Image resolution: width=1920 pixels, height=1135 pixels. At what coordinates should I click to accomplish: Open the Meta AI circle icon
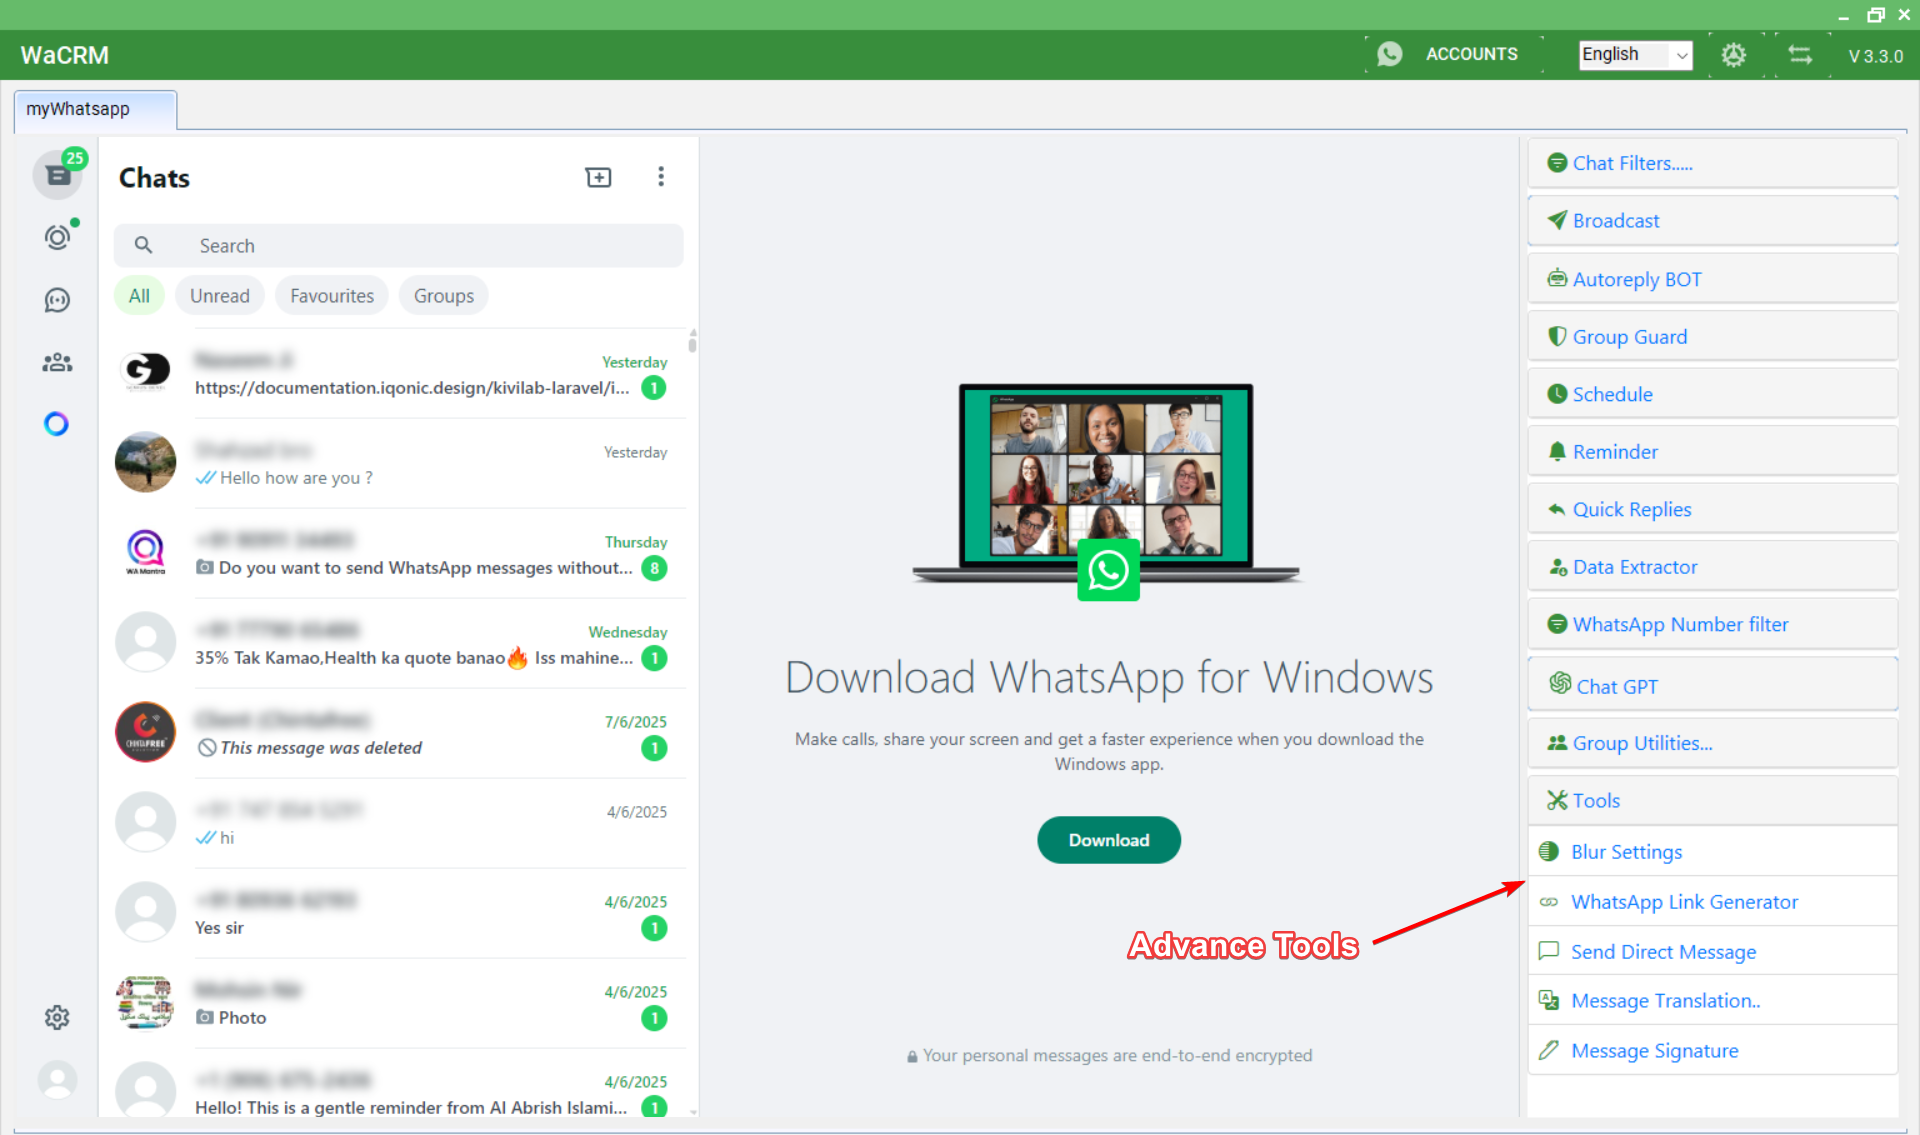coord(57,424)
